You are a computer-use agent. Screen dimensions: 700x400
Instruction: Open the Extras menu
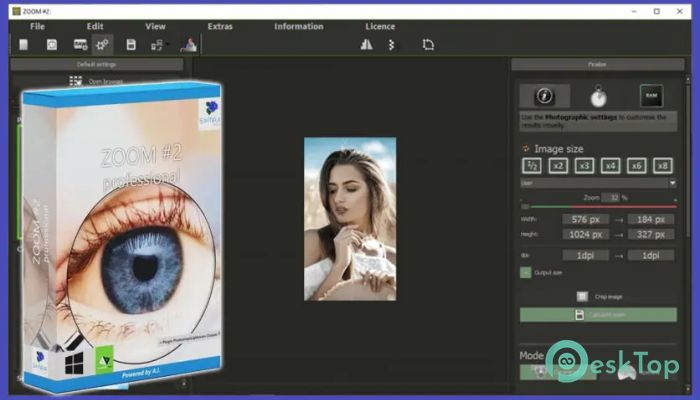(220, 26)
